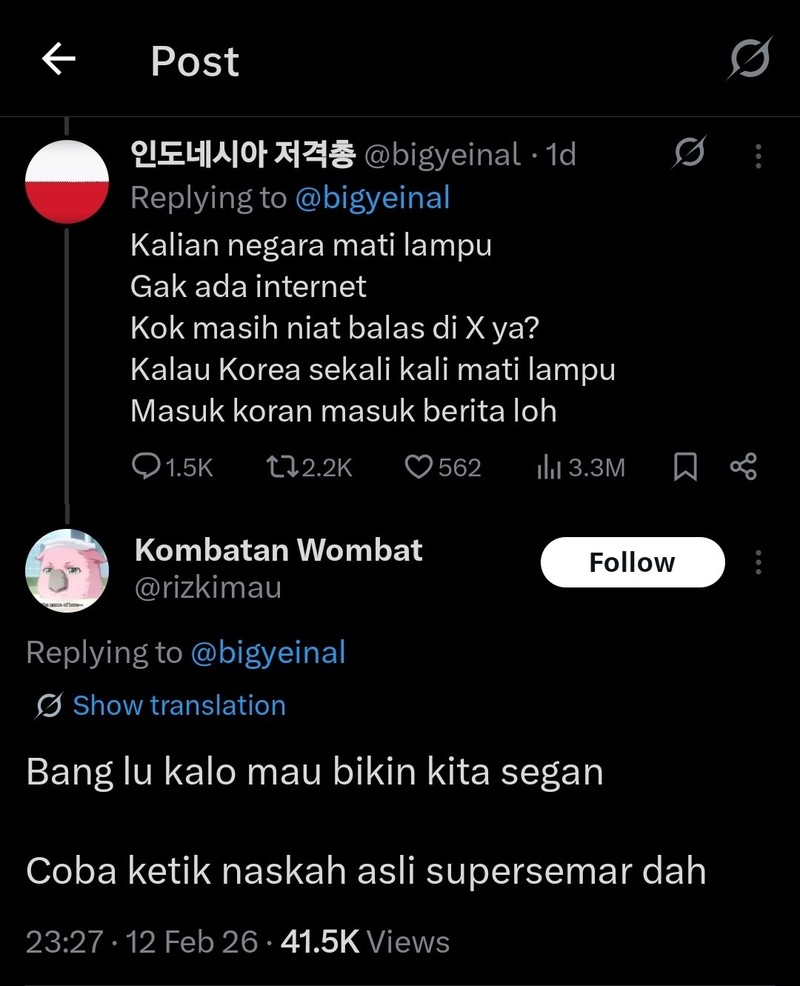
Task: Open sharing options via the share icon
Action: click(x=742, y=466)
